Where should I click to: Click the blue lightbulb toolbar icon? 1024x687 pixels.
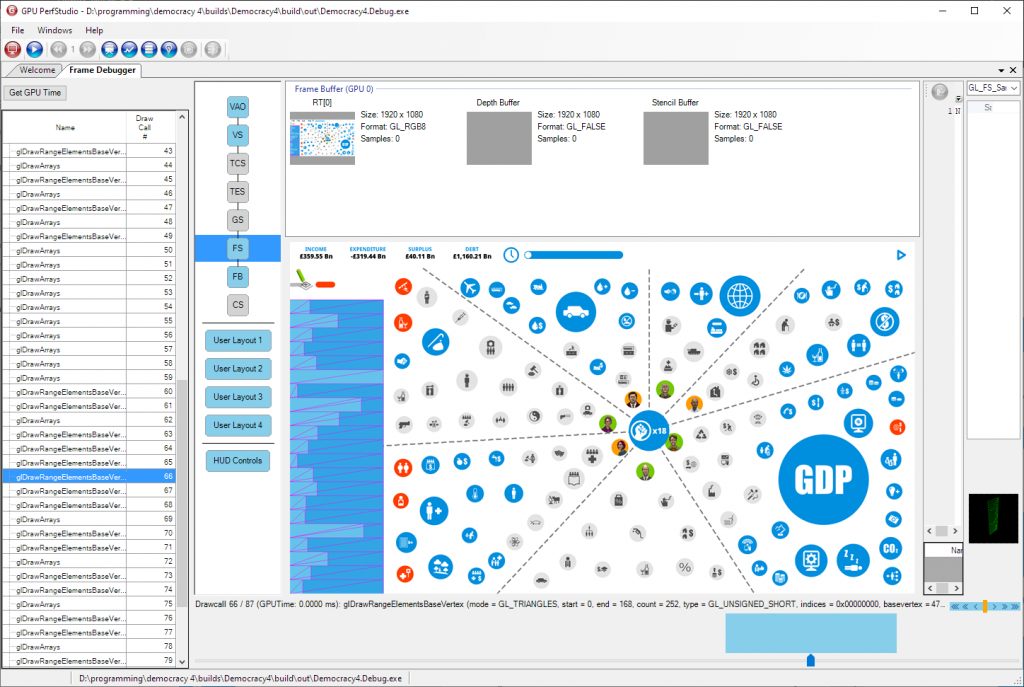(x=169, y=50)
